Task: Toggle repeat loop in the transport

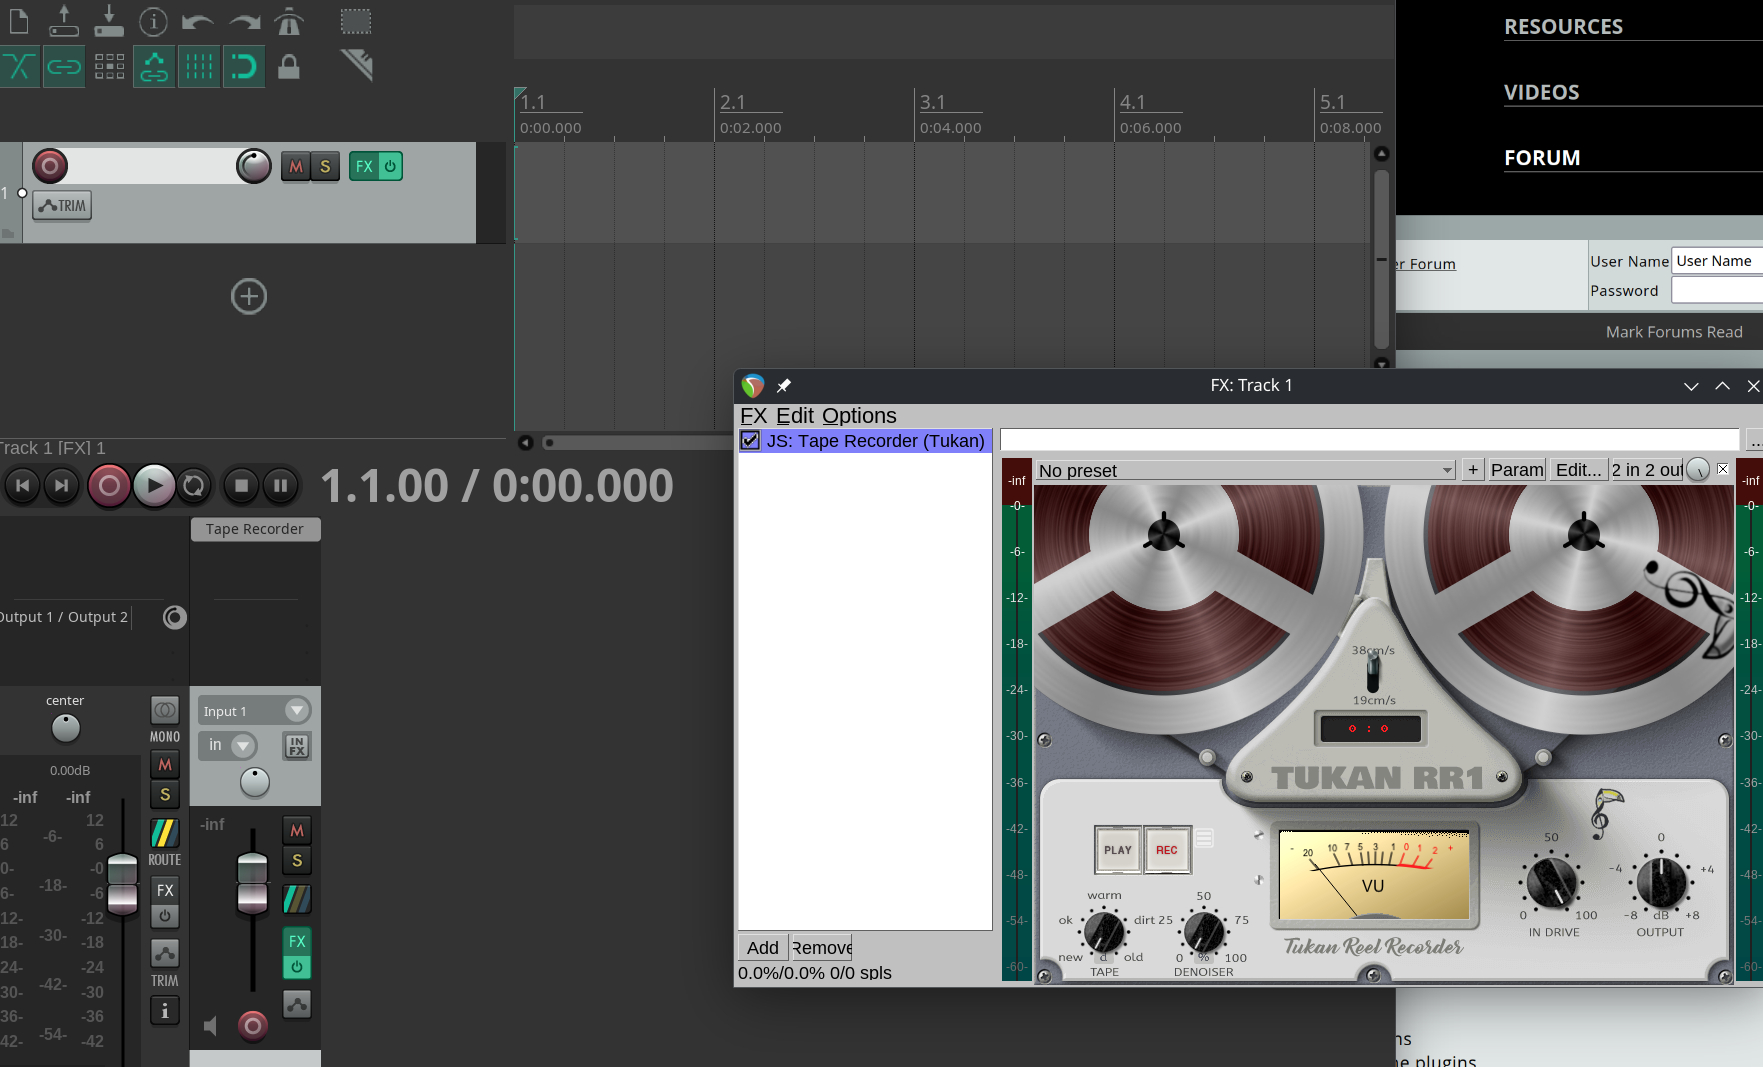Action: [x=194, y=486]
